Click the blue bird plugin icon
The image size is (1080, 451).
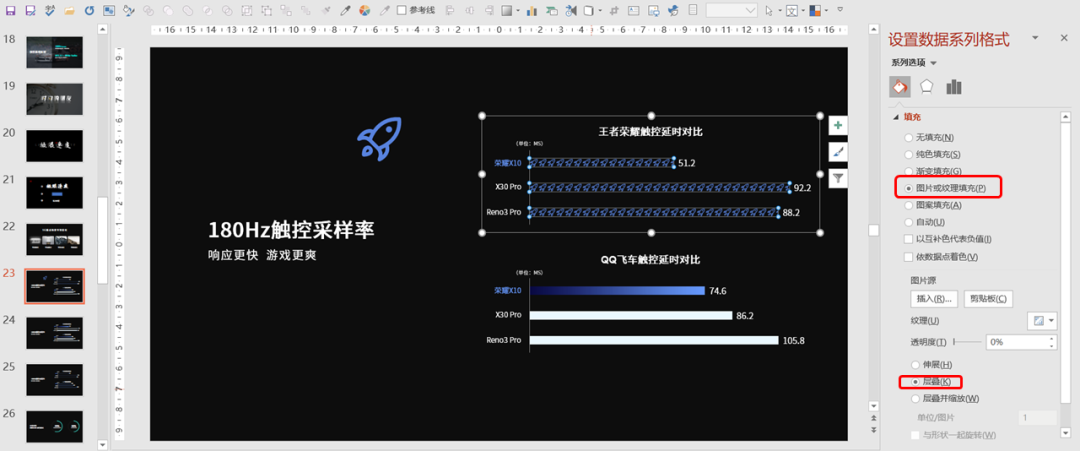[x=673, y=10]
